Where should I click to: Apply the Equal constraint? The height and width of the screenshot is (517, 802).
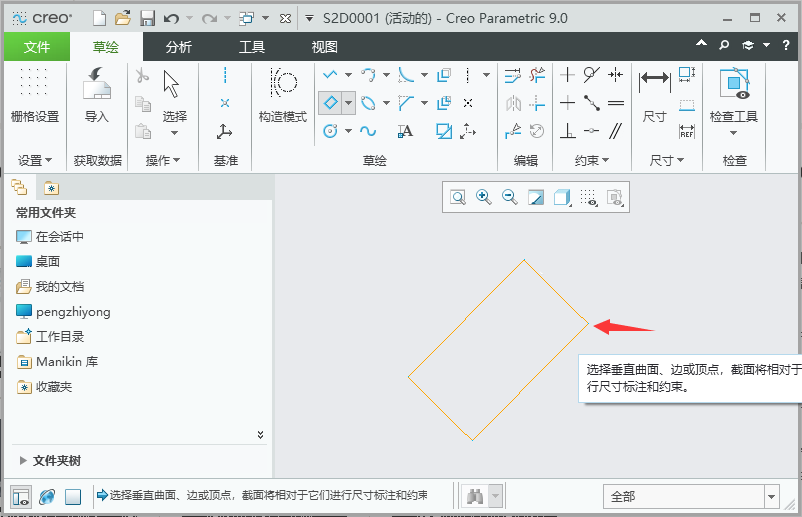click(616, 103)
